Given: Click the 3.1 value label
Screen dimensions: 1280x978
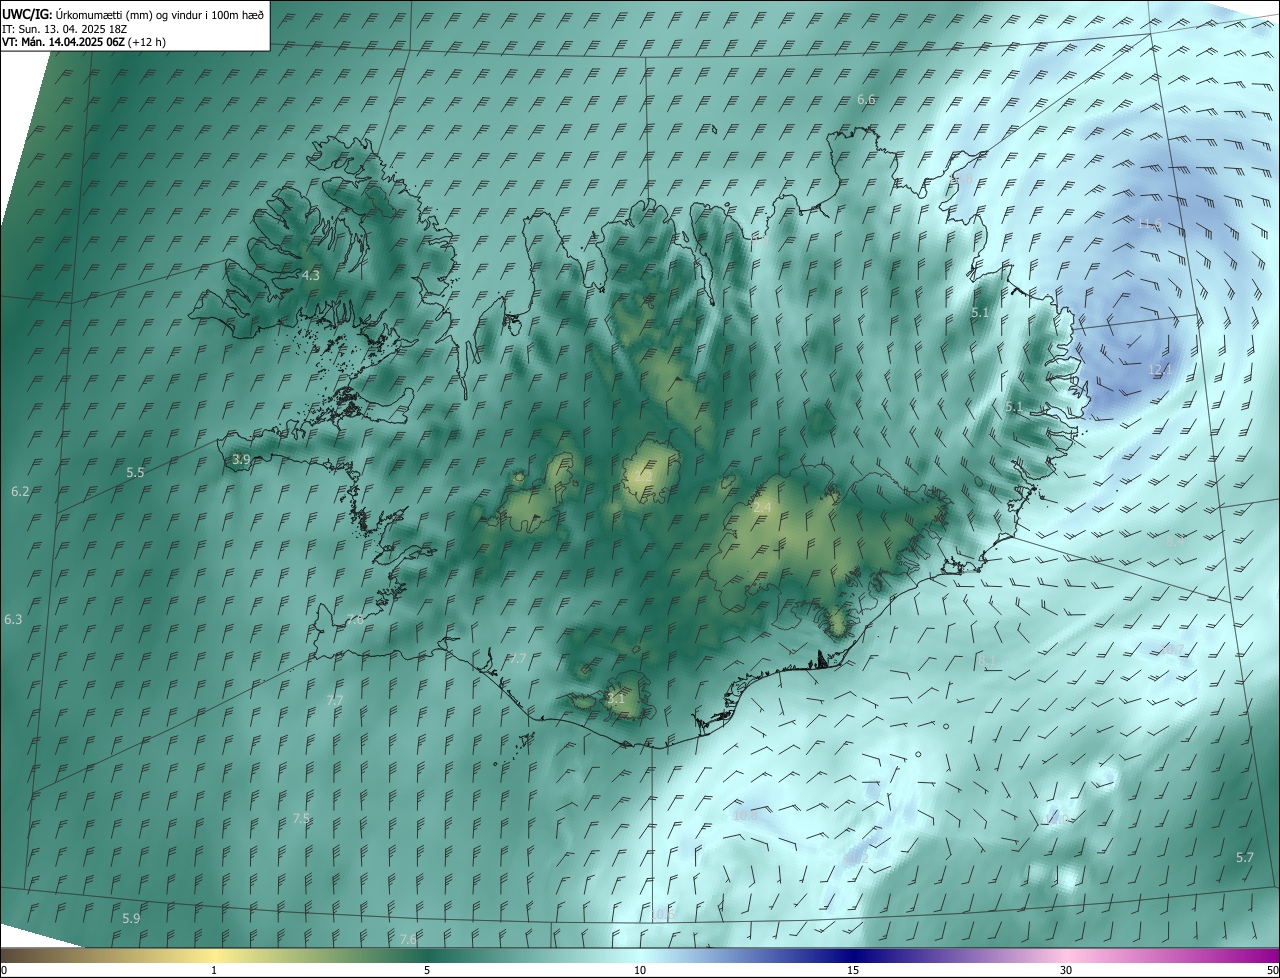Looking at the screenshot, I should pyautogui.click(x=616, y=699).
